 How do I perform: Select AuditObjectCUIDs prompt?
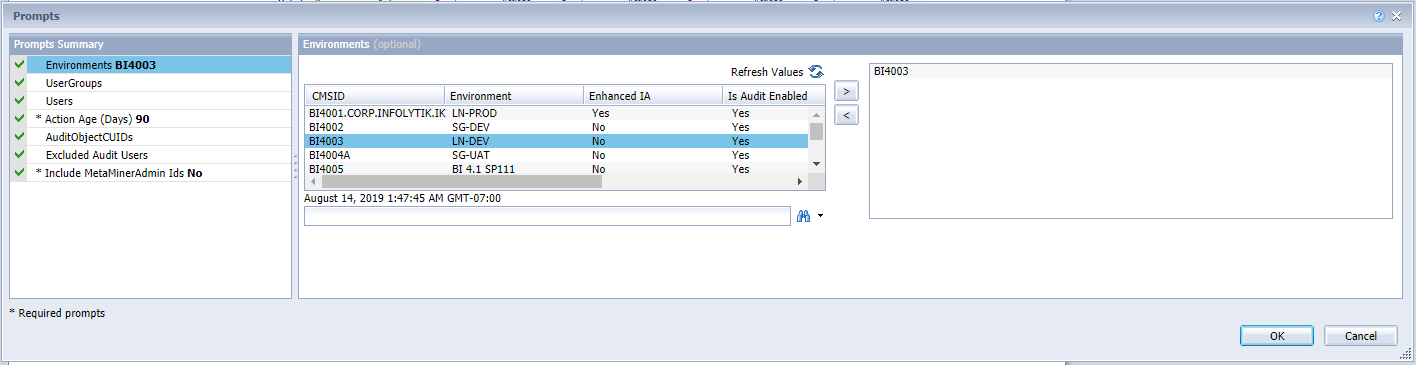tap(151, 137)
